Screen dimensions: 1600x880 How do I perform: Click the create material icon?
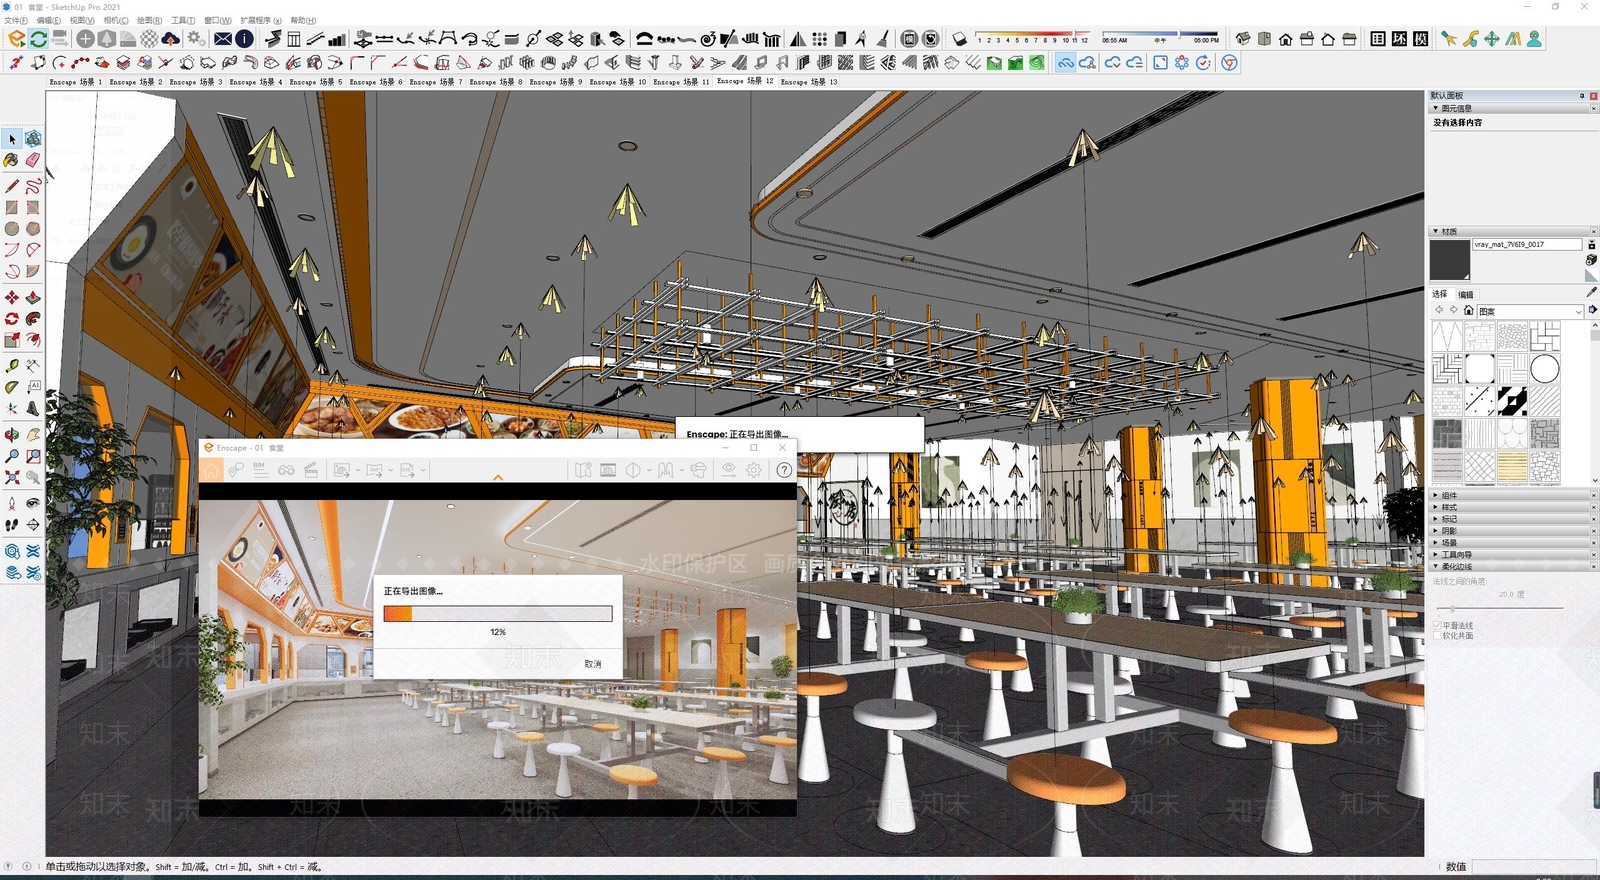(x=1591, y=260)
